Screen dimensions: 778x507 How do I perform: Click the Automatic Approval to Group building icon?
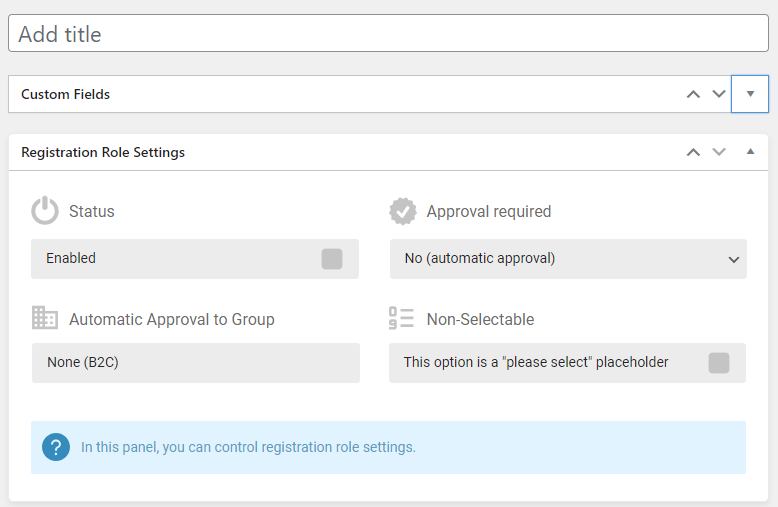tap(45, 319)
